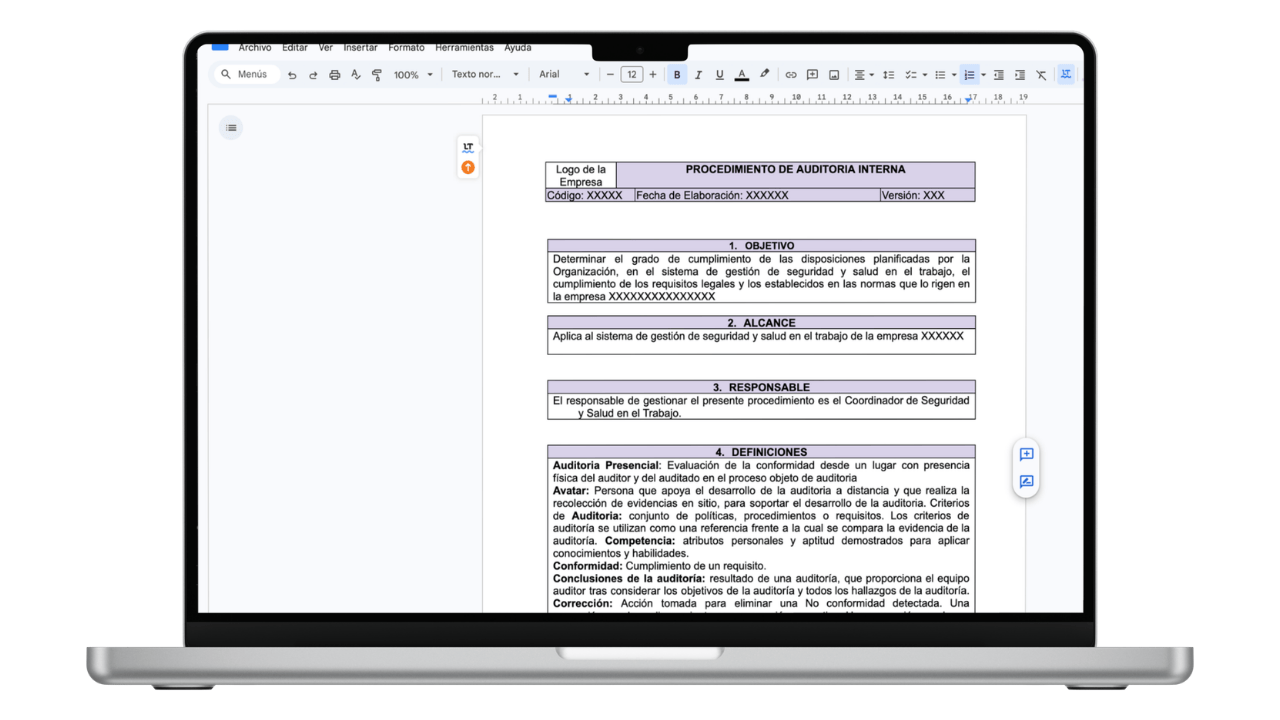Click the font size input field

pos(631,74)
